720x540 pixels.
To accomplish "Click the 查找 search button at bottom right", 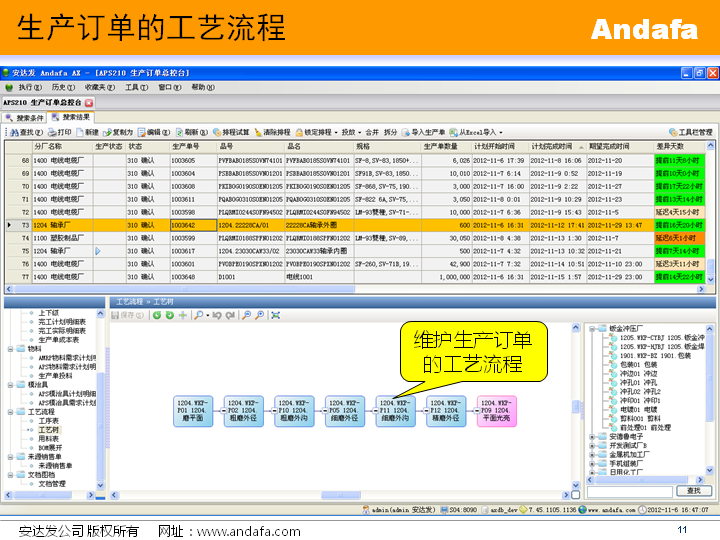I will click(687, 491).
